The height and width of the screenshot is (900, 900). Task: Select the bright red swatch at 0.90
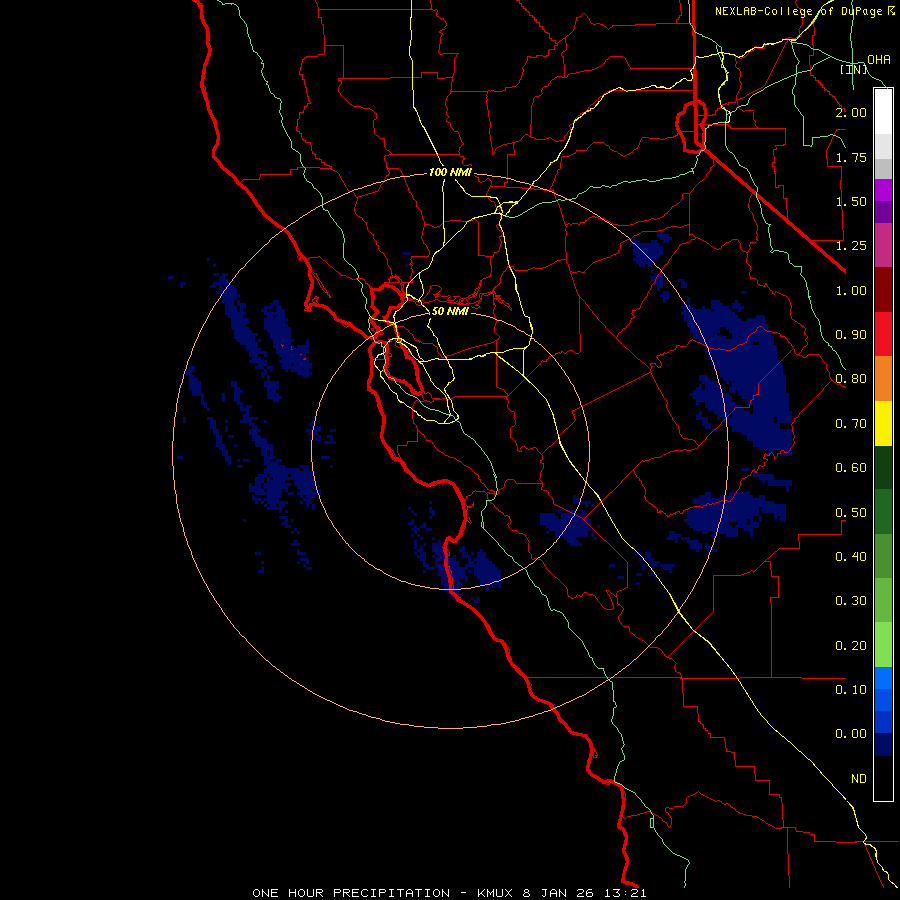pos(883,334)
